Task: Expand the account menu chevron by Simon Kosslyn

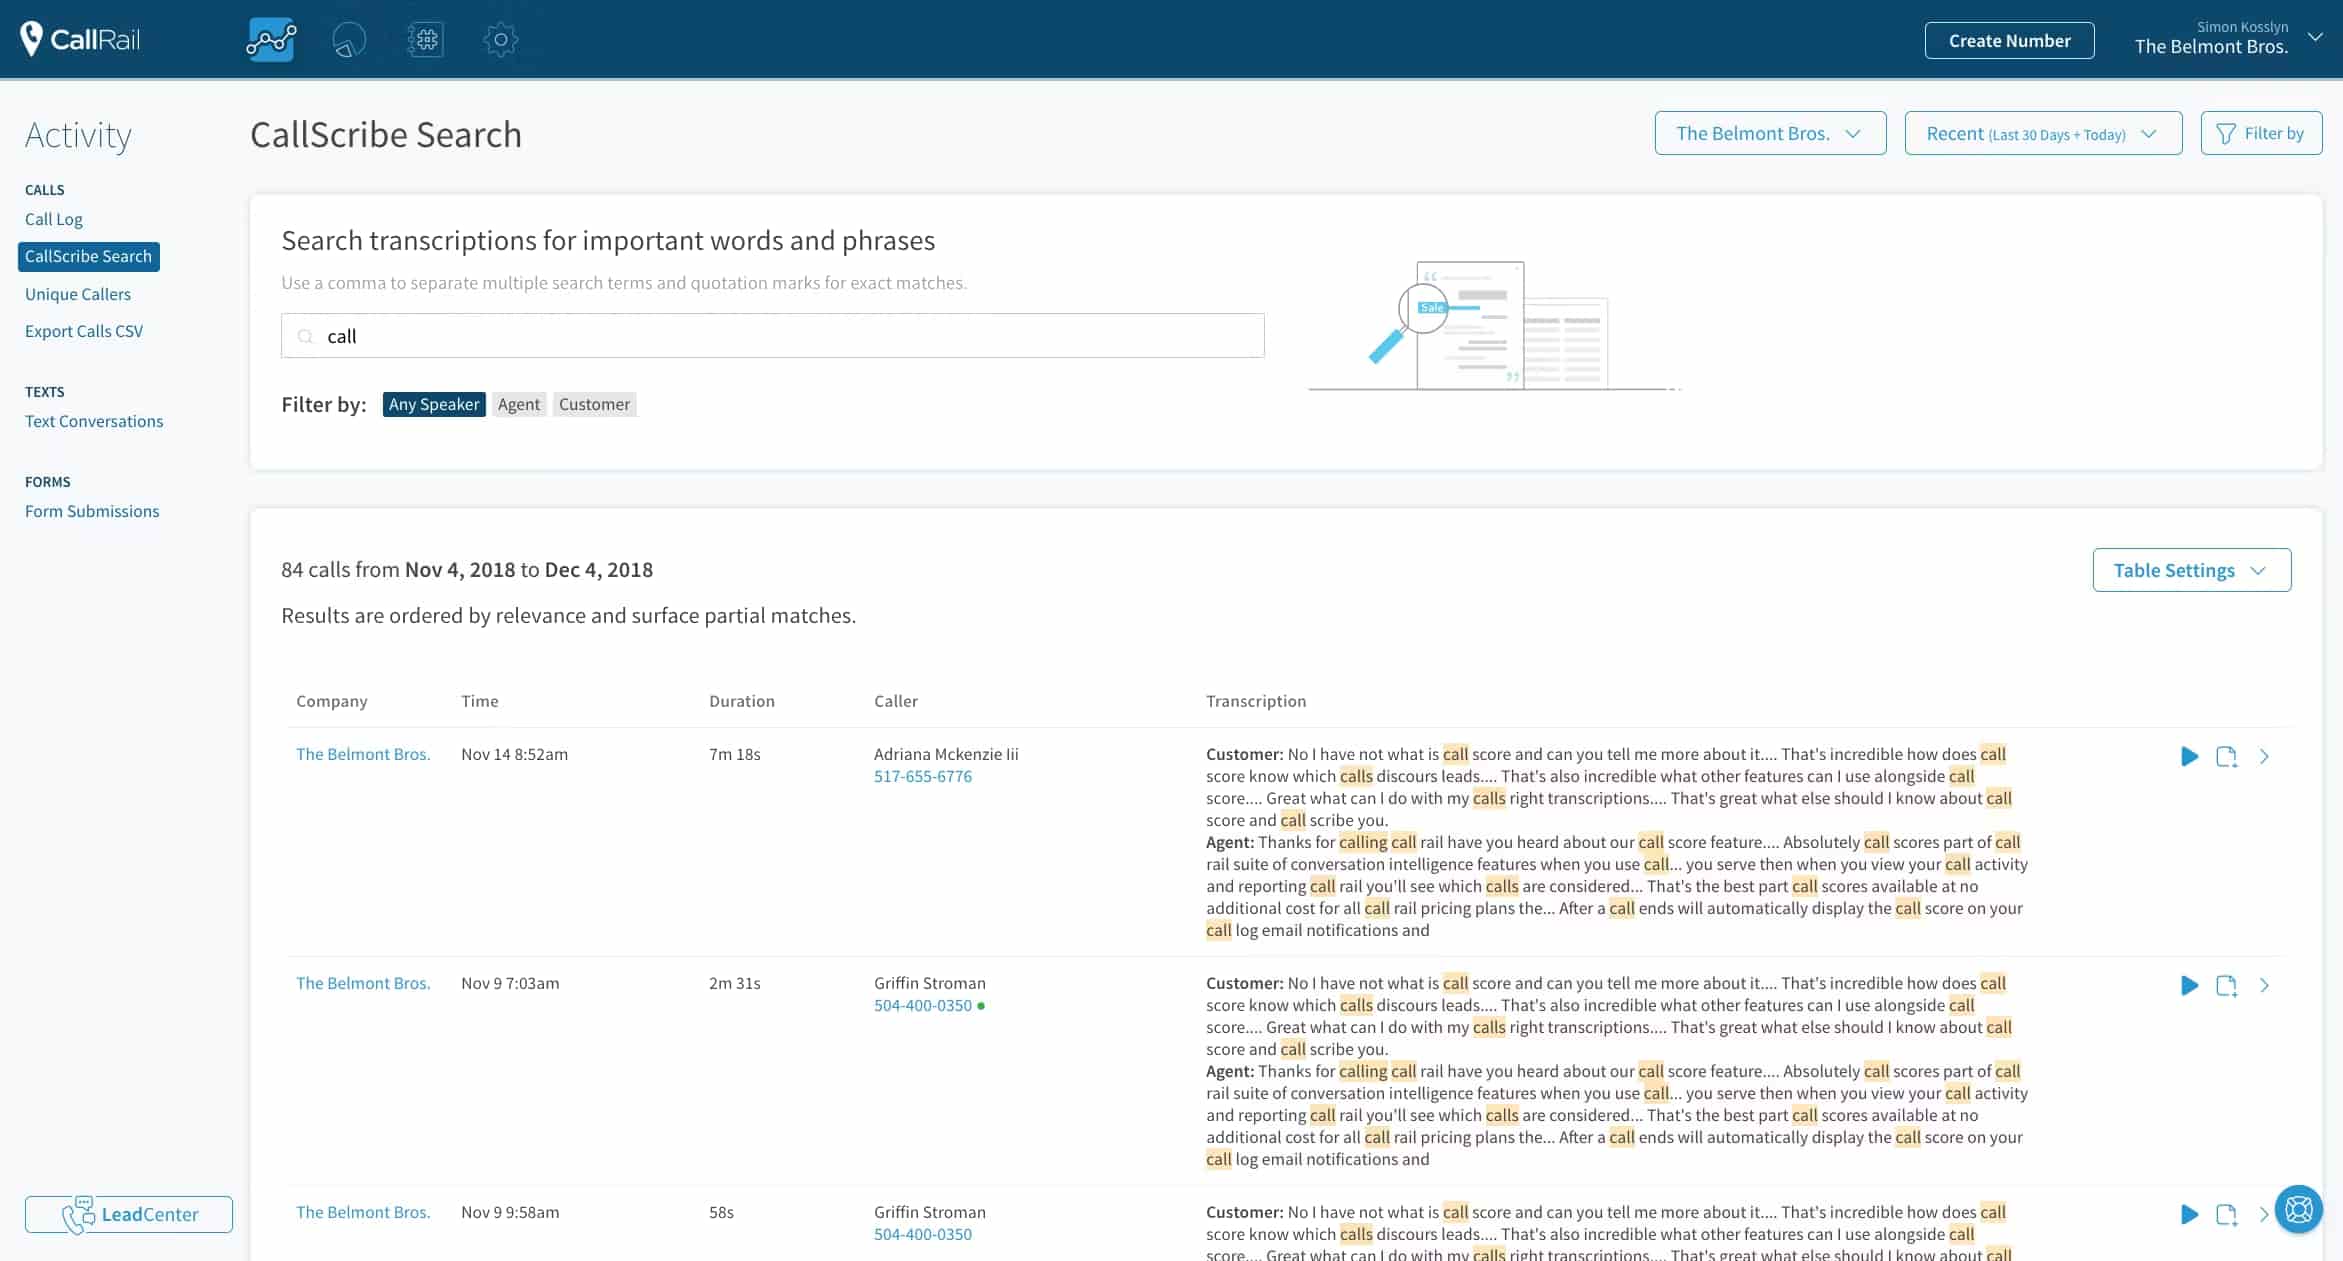Action: (2315, 37)
